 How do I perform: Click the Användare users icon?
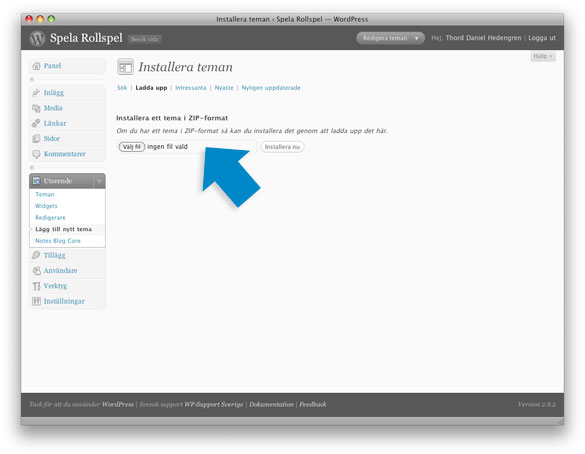(36, 270)
